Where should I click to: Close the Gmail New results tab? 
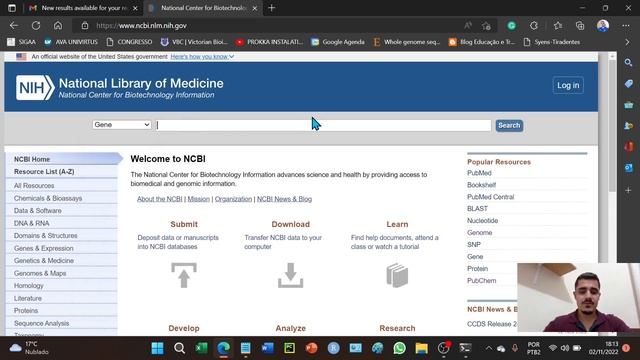[135, 8]
